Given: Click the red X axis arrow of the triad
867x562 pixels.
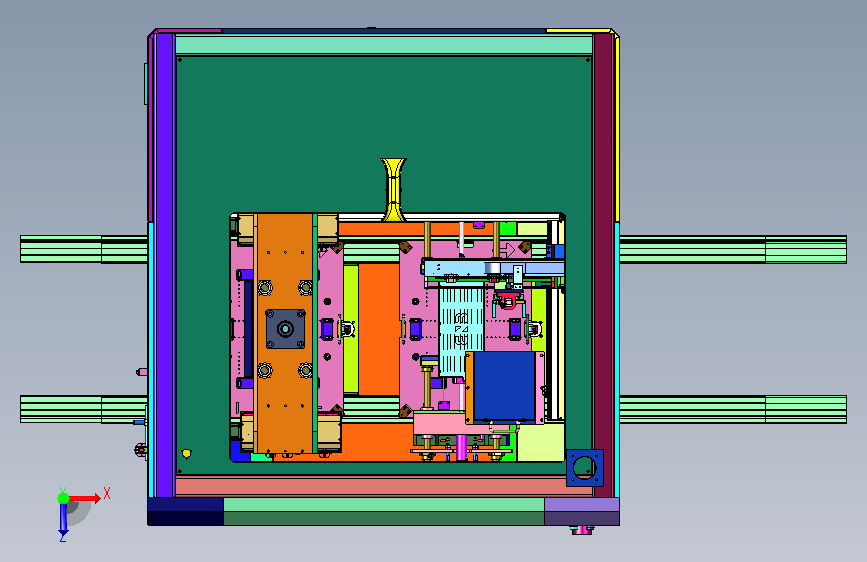Looking at the screenshot, I should (85, 498).
